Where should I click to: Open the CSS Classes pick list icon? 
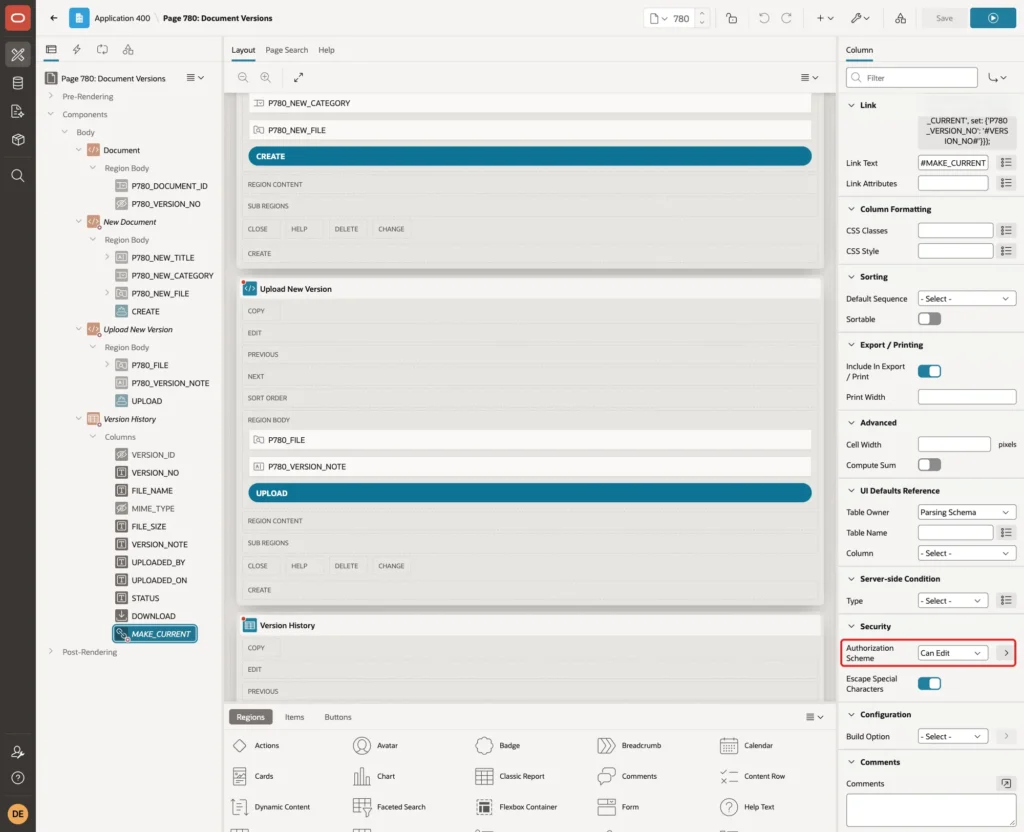[x=1006, y=231]
